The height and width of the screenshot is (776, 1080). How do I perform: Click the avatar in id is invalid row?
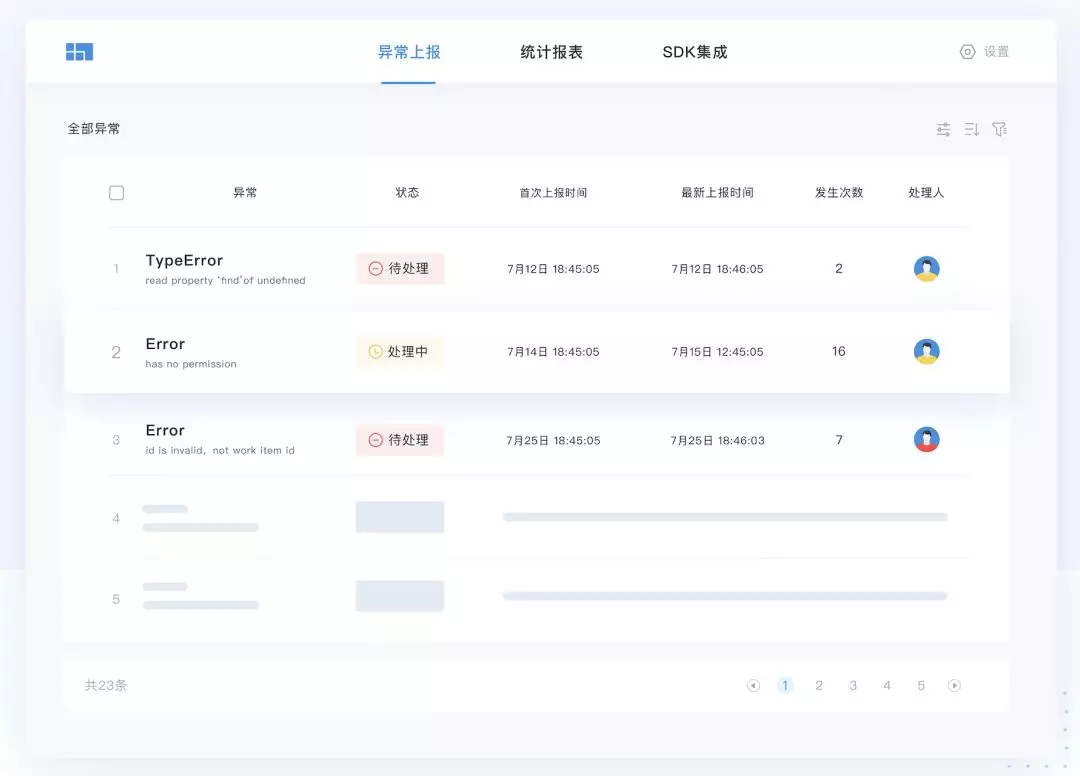tap(926, 439)
